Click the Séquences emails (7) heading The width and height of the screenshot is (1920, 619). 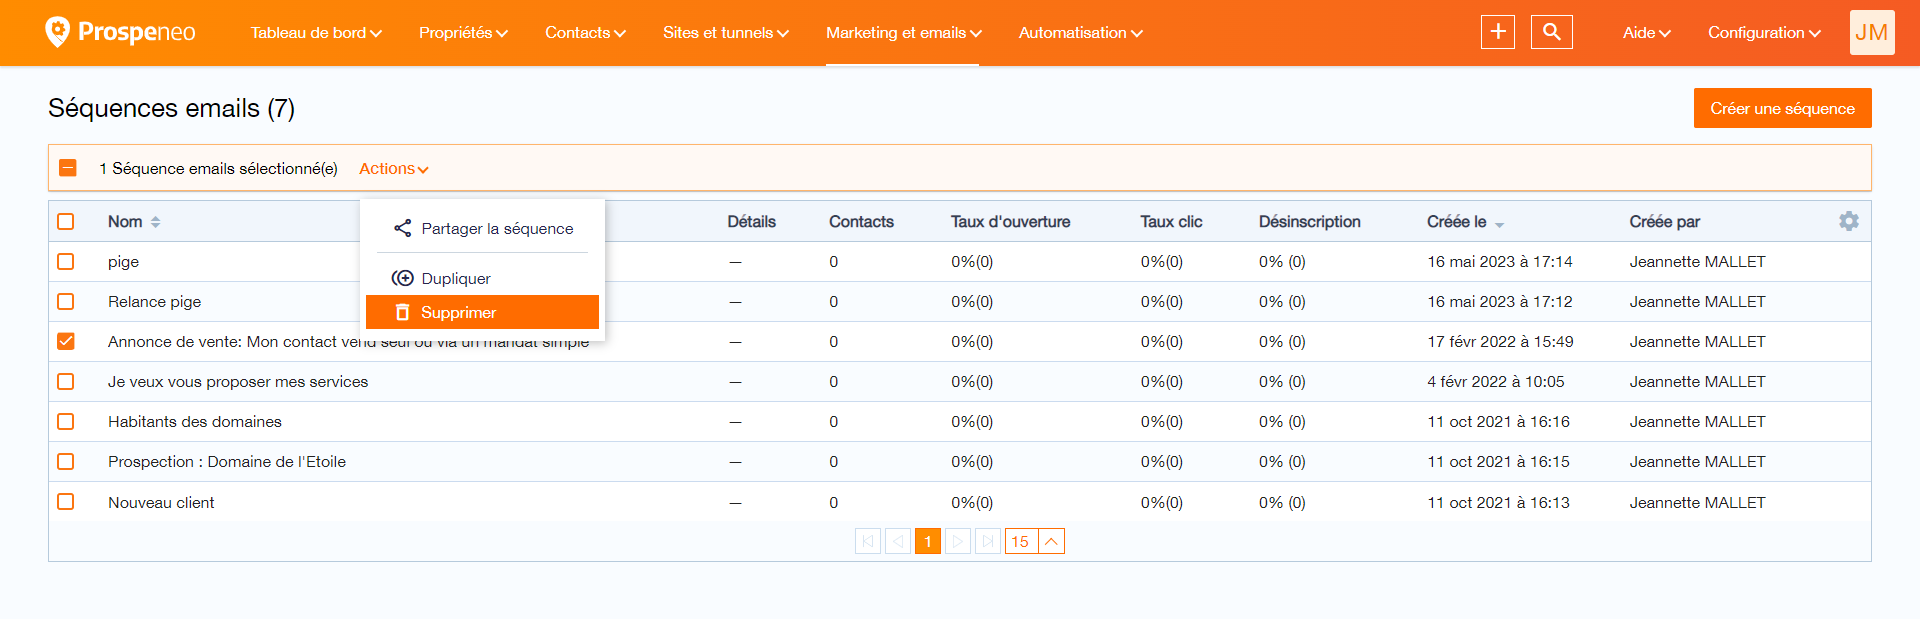pyautogui.click(x=171, y=108)
